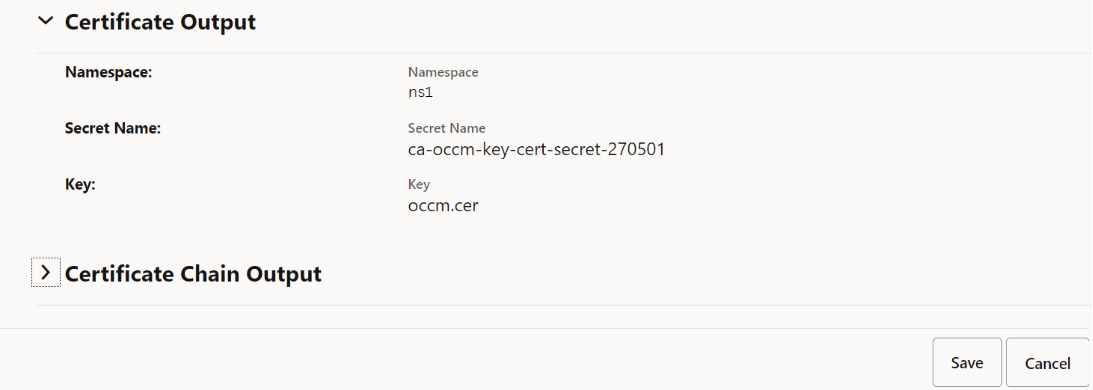
Task: Click the footer separator line above Save button
Action: pos(546,328)
